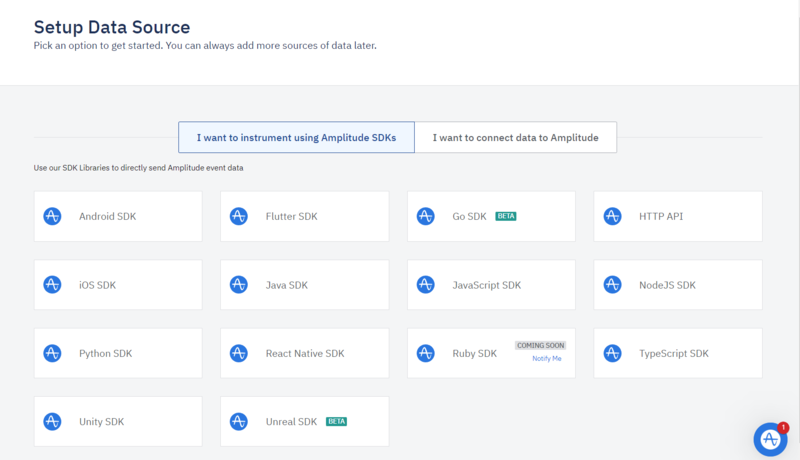Click the iOS SDK Amplitude icon
800x460 pixels.
pos(53,285)
